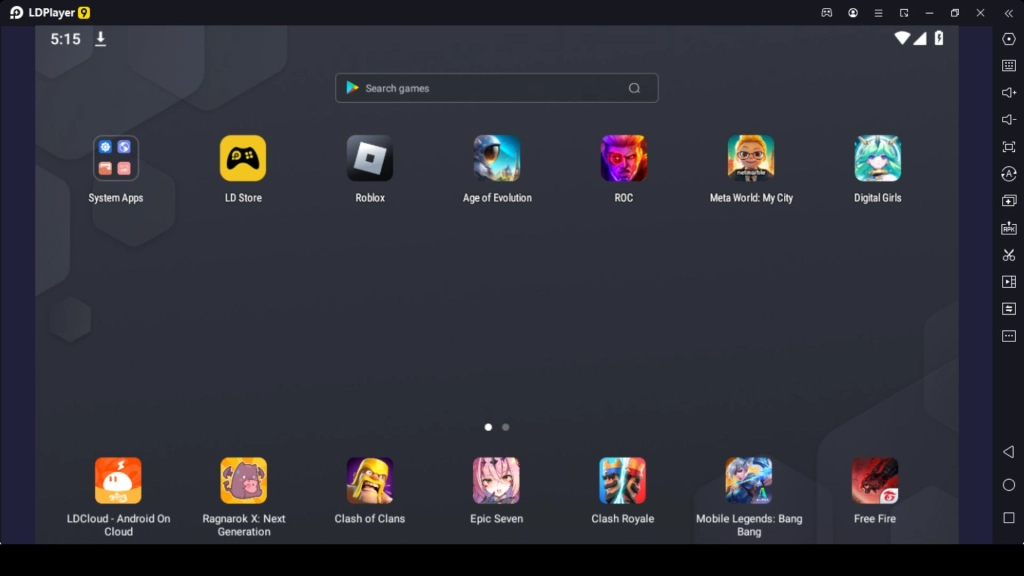The width and height of the screenshot is (1024, 576).
Task: Click download indicator in status bar
Action: (101, 39)
